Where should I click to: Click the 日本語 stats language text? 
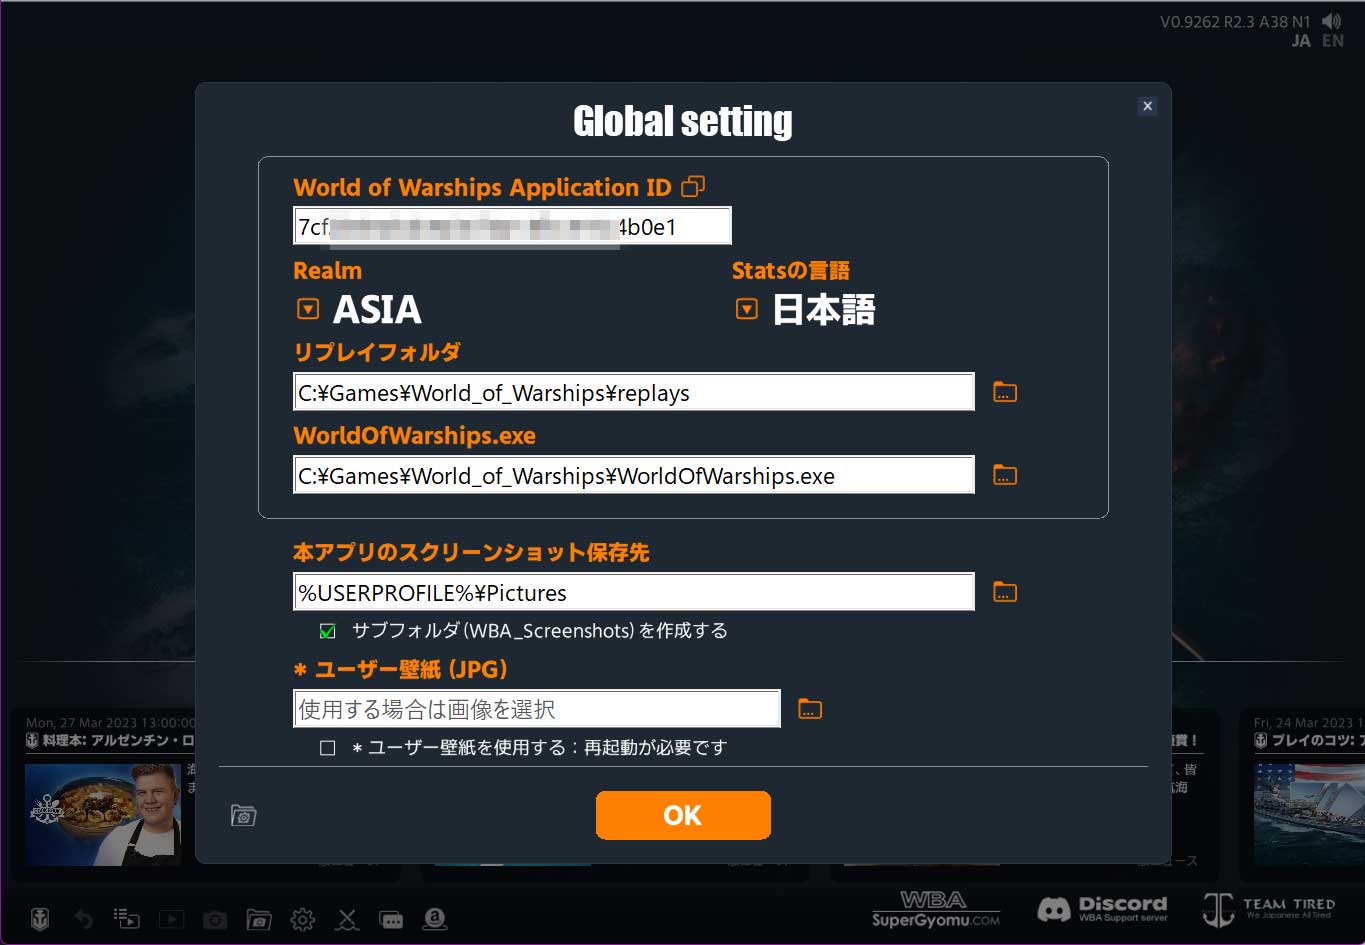pyautogui.click(x=824, y=309)
